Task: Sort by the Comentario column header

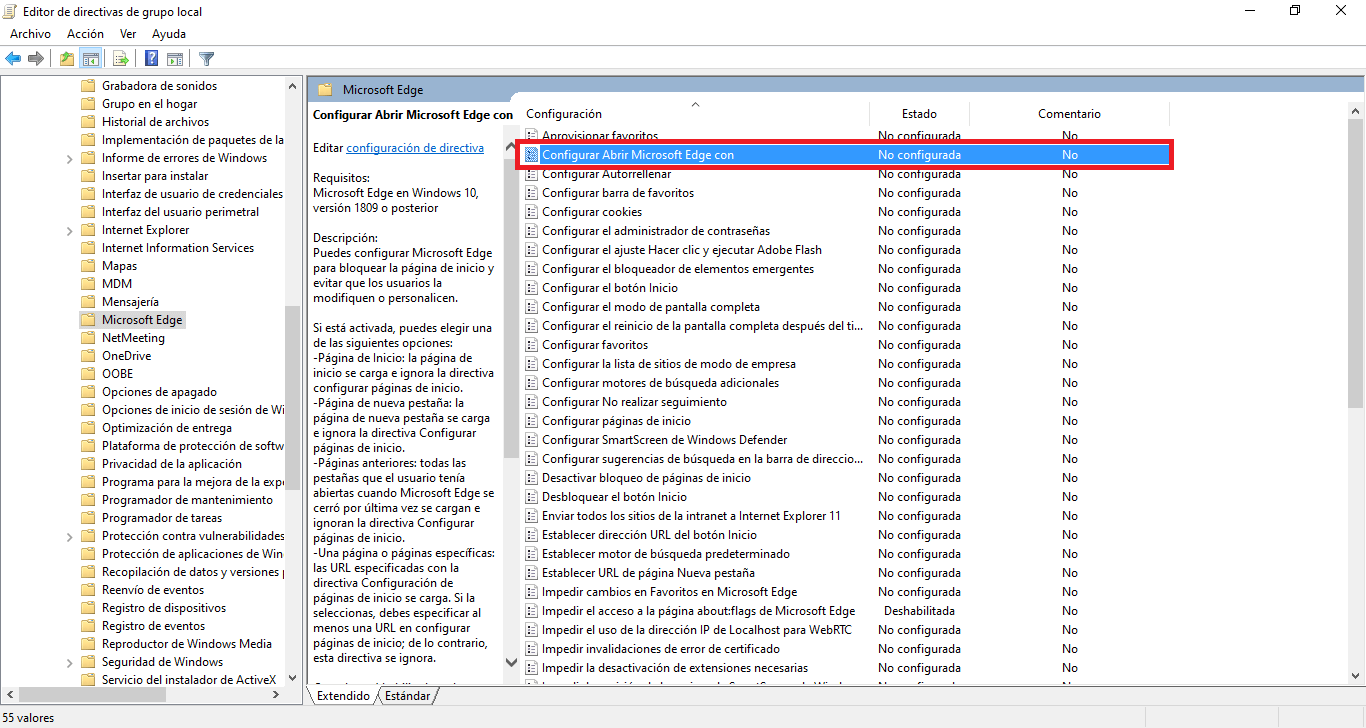Action: tap(1069, 114)
